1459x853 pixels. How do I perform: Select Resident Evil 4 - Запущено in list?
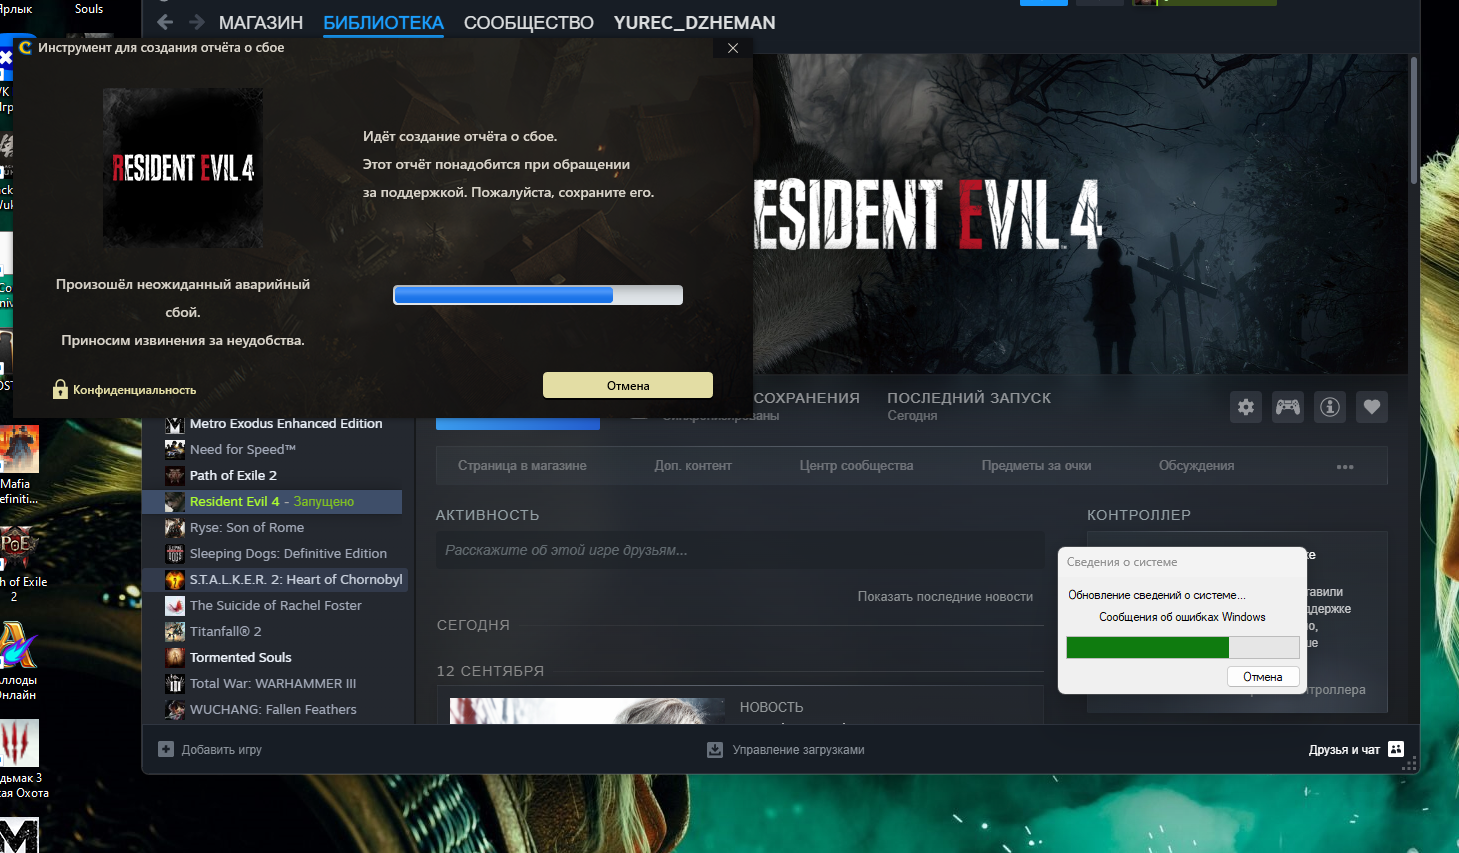(x=272, y=502)
